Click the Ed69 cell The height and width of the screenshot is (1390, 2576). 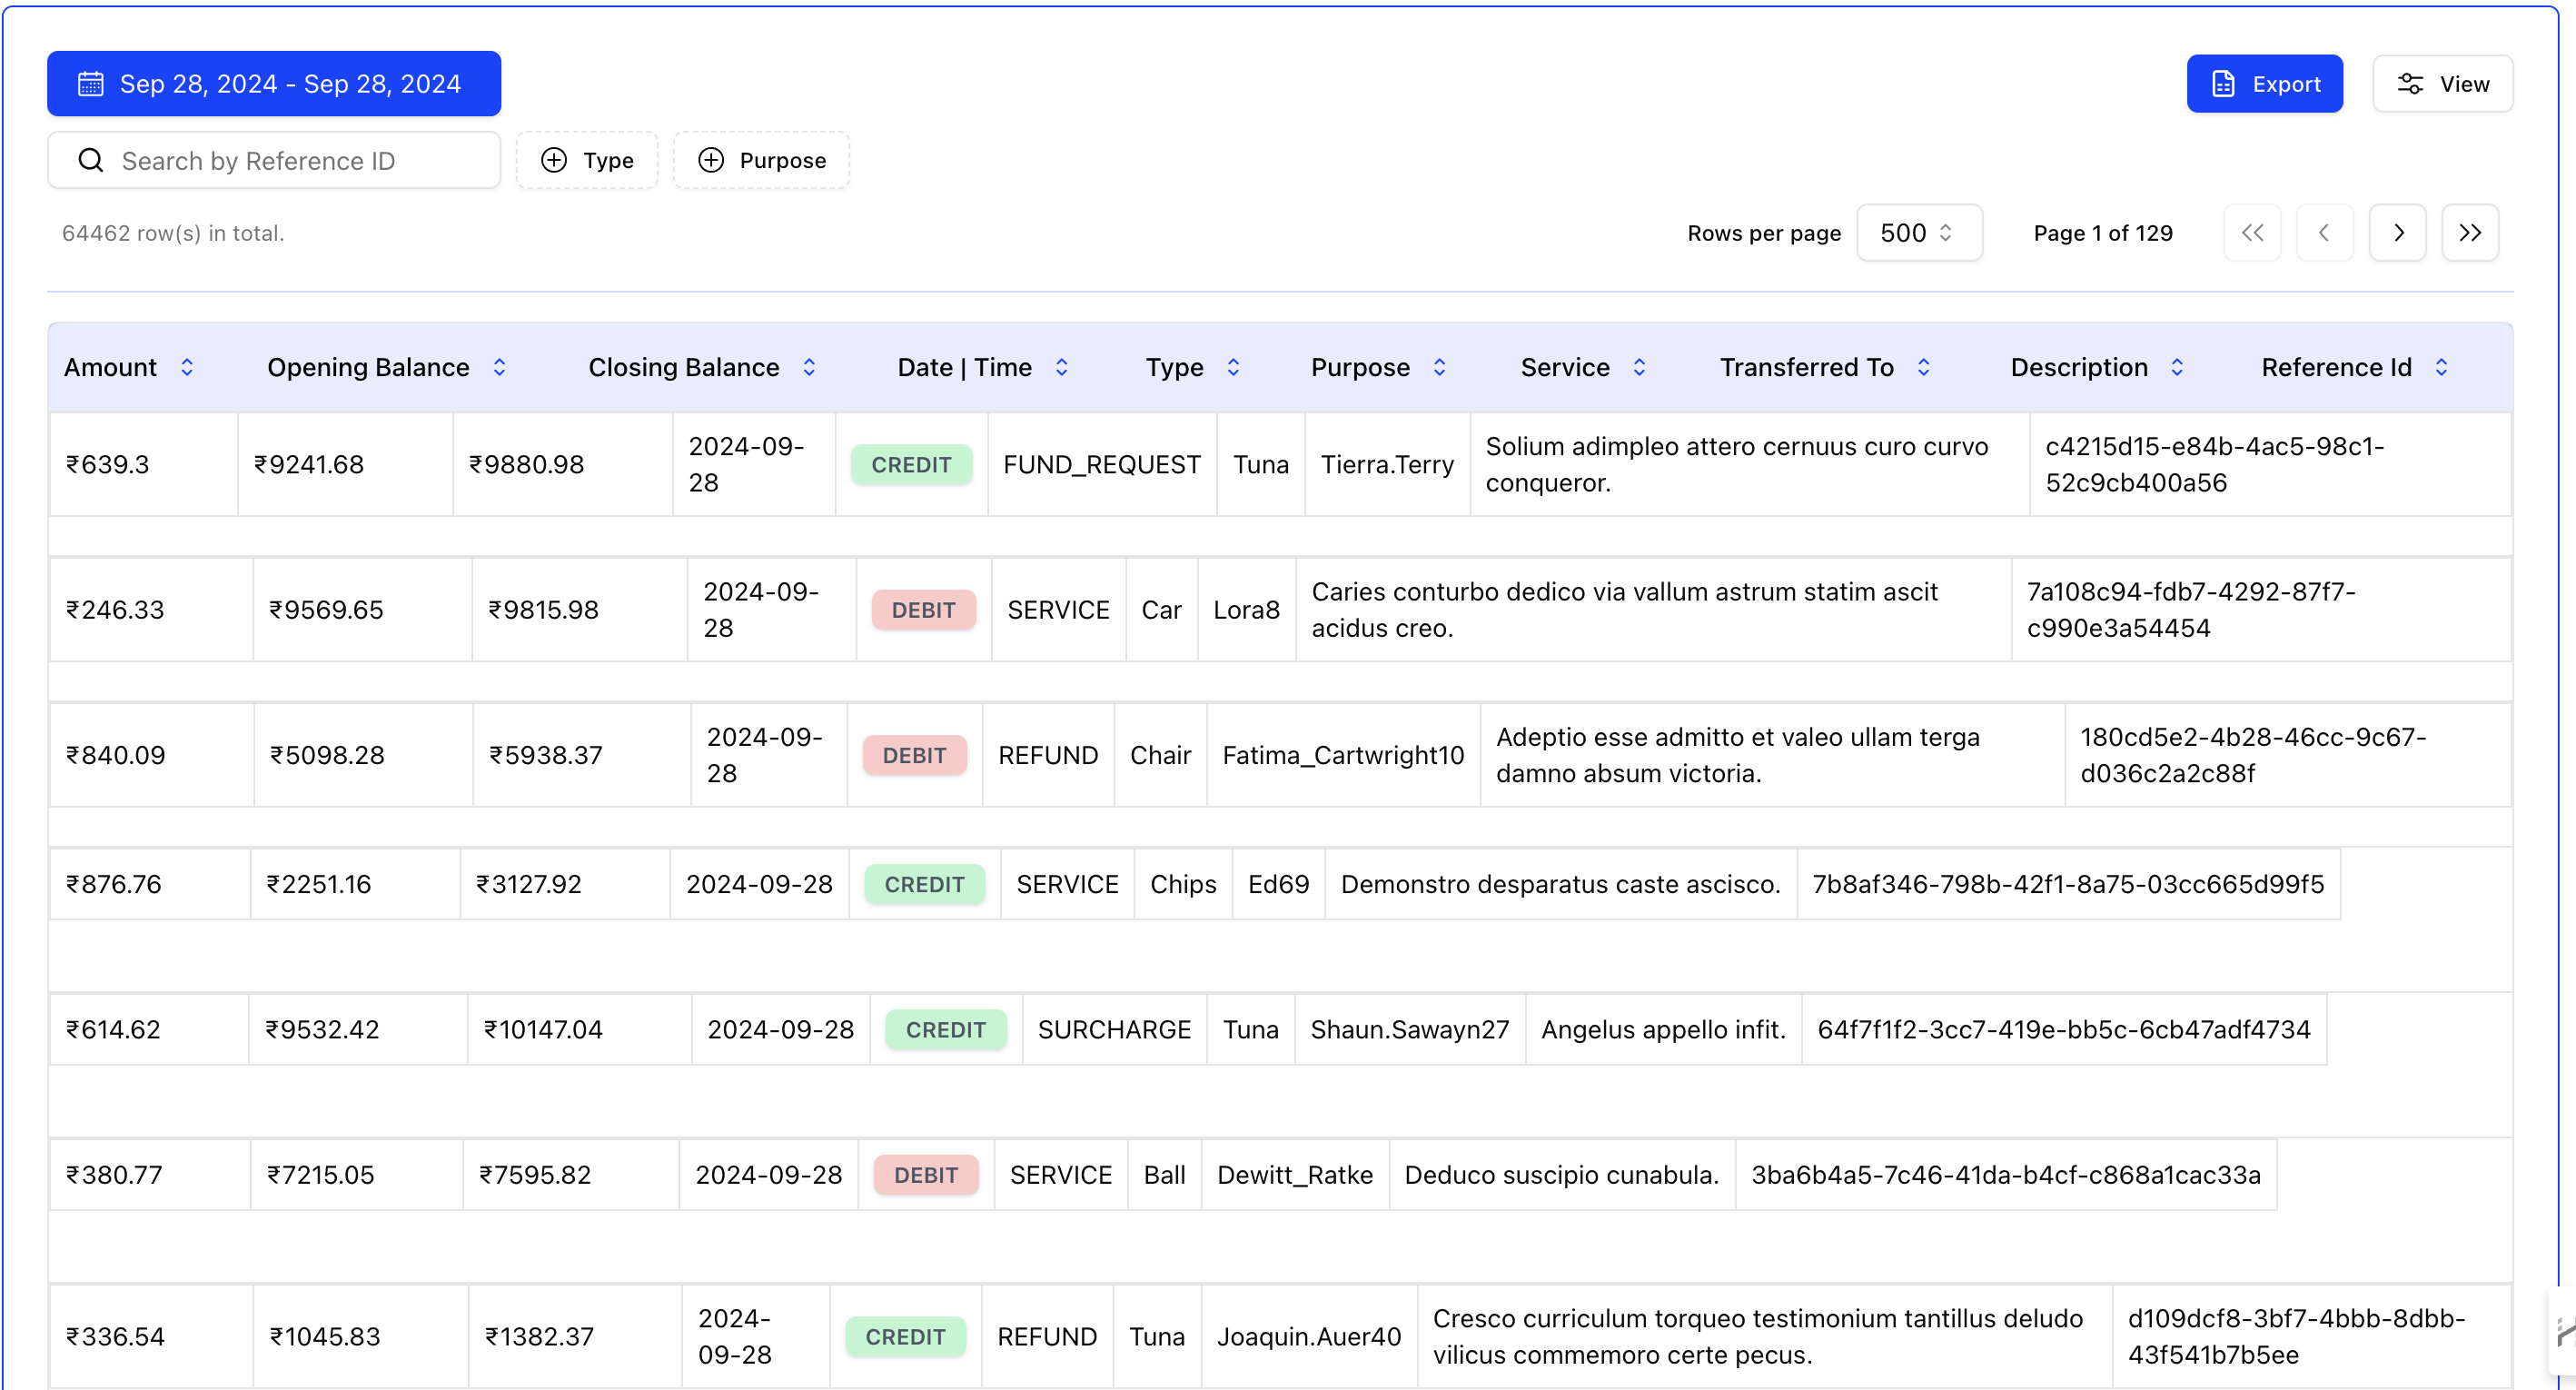coord(1278,885)
